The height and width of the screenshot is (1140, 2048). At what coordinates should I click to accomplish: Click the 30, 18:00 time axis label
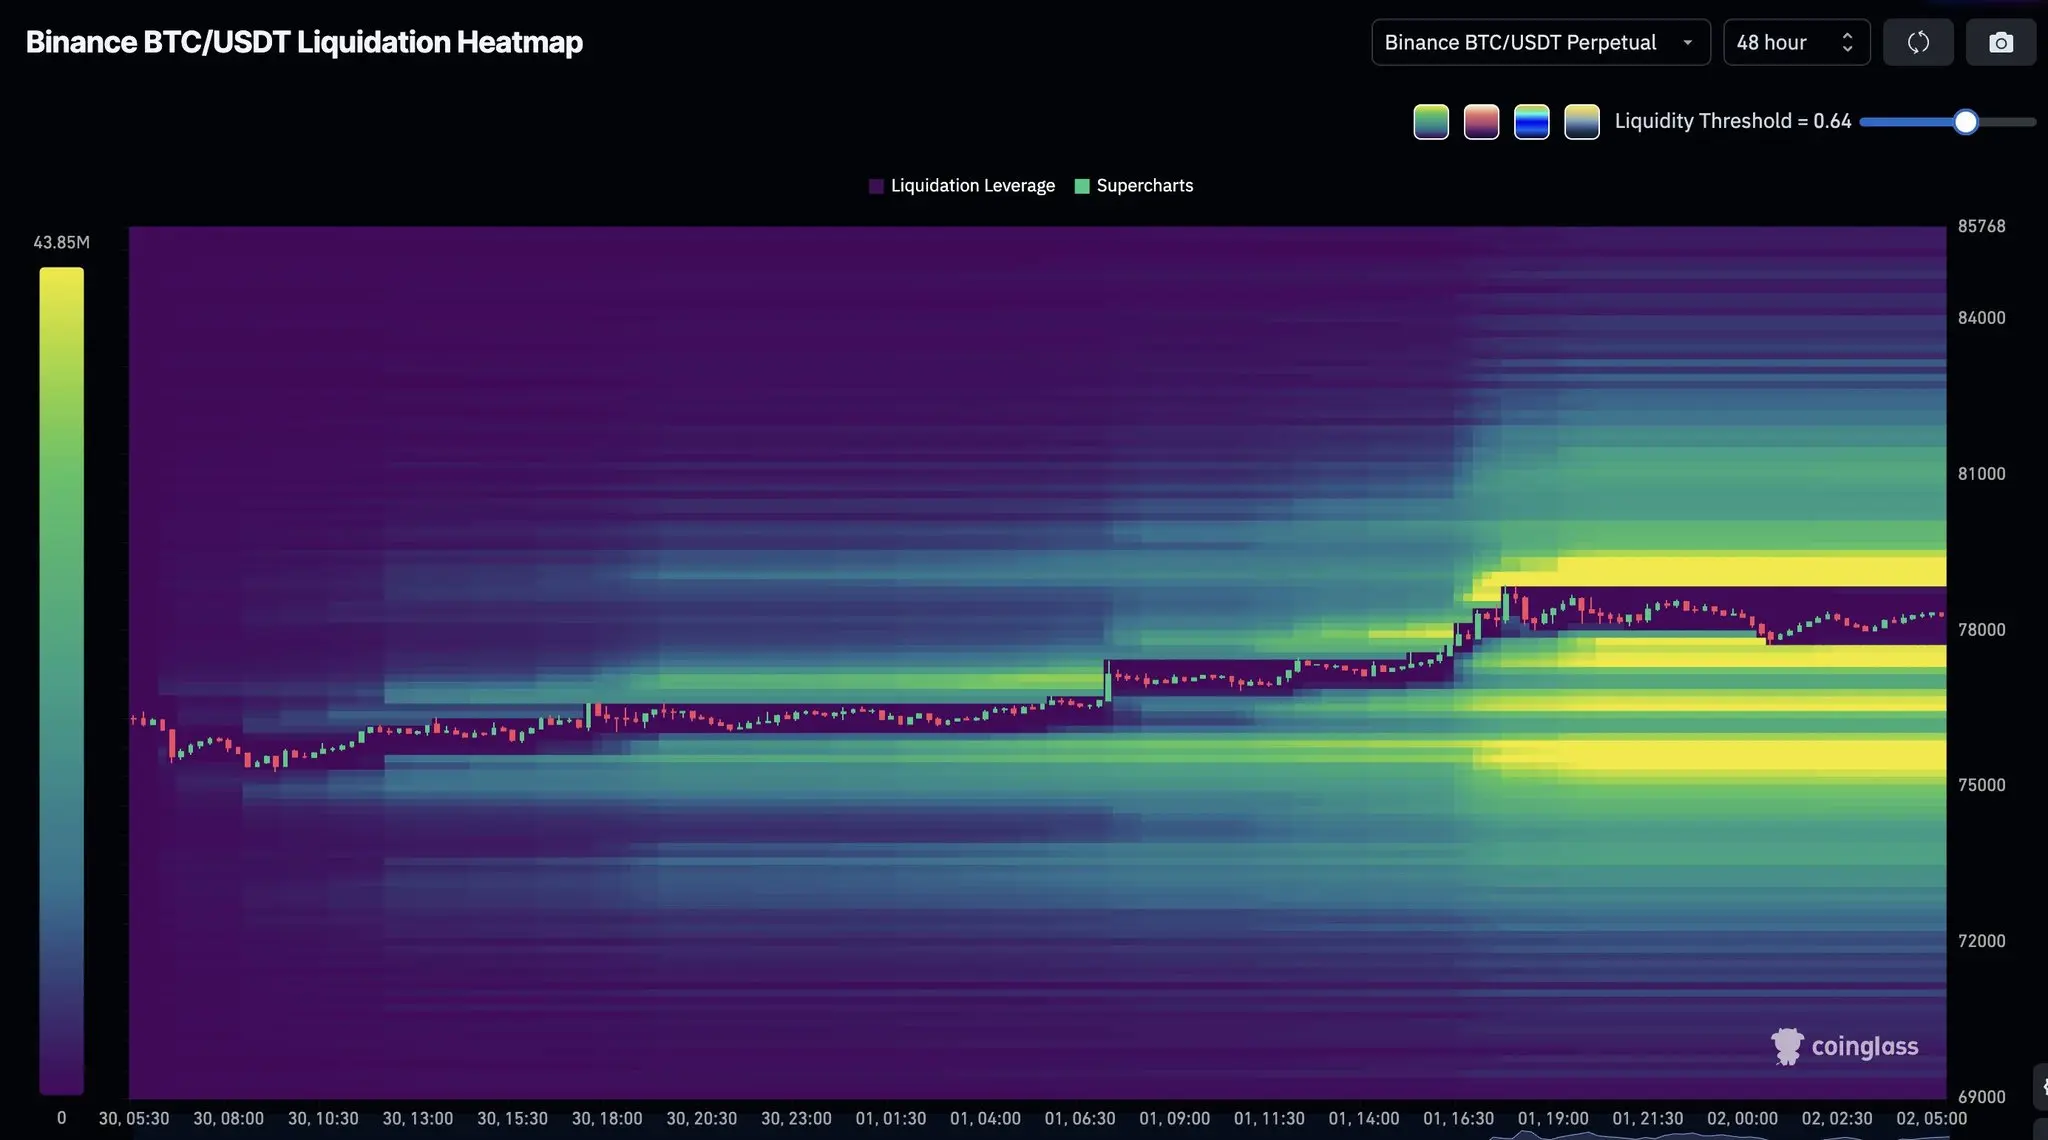point(607,1119)
